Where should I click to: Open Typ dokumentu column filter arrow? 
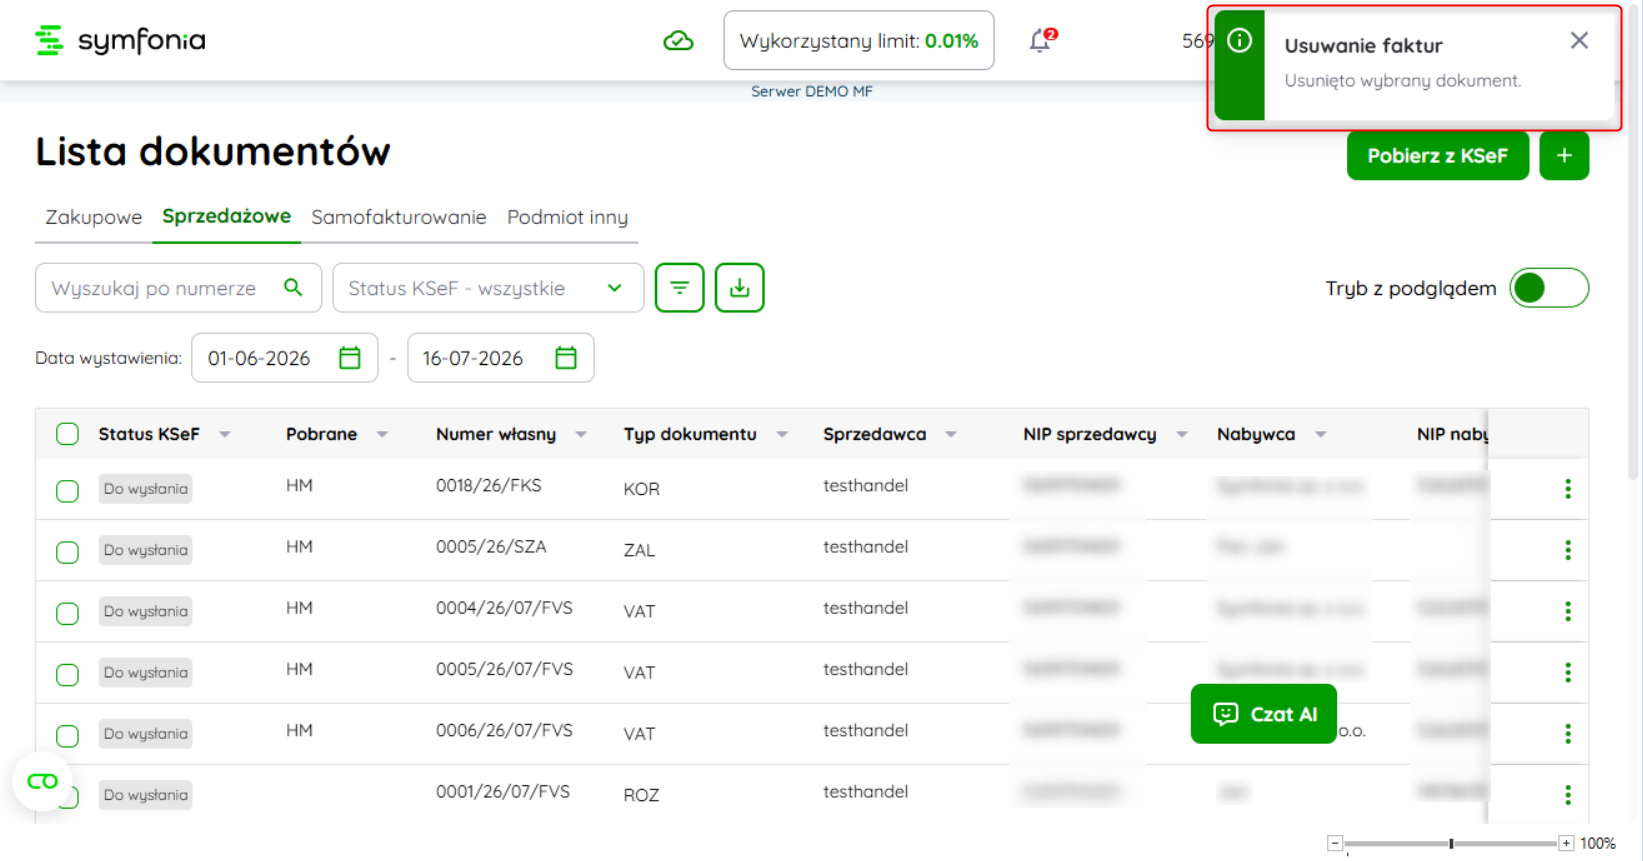point(782,434)
